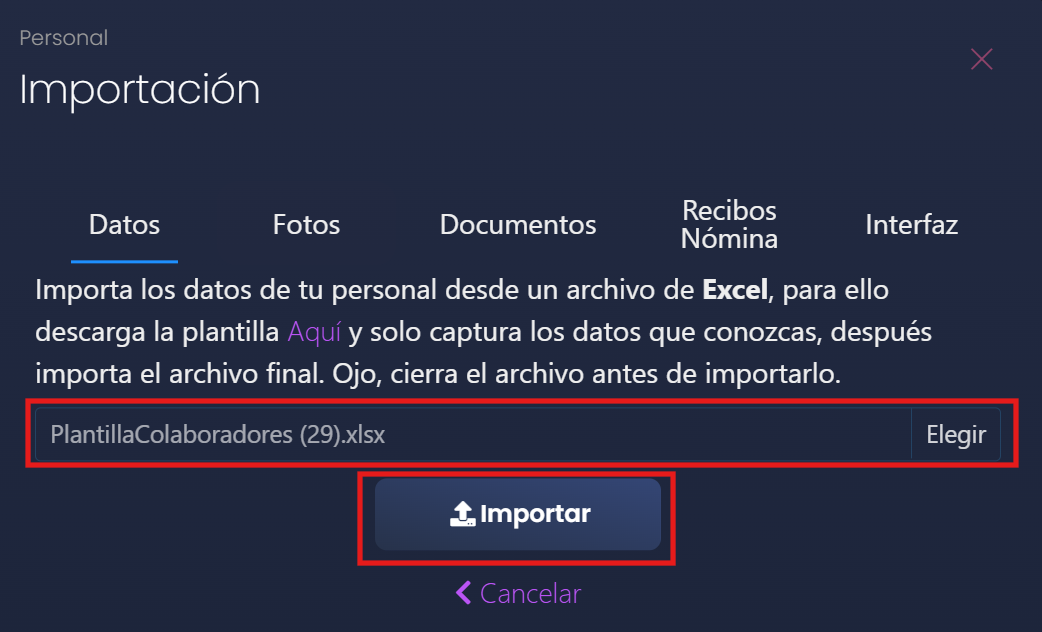The width and height of the screenshot is (1042, 632).
Task: Select the Documentos tab
Action: pyautogui.click(x=518, y=225)
